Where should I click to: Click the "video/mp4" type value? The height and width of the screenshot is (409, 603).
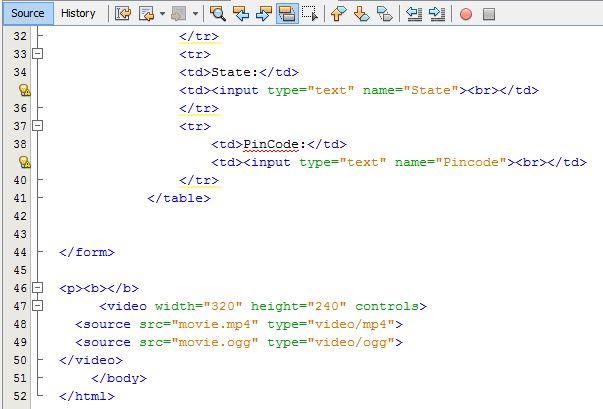point(351,324)
